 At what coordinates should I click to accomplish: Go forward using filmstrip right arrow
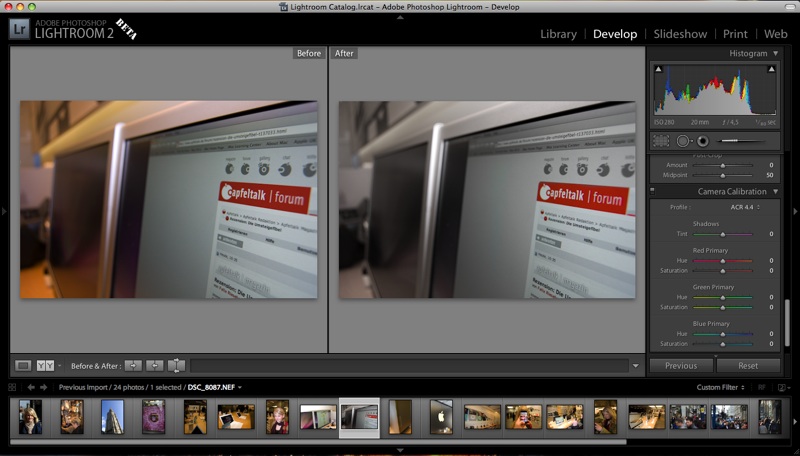[43, 387]
